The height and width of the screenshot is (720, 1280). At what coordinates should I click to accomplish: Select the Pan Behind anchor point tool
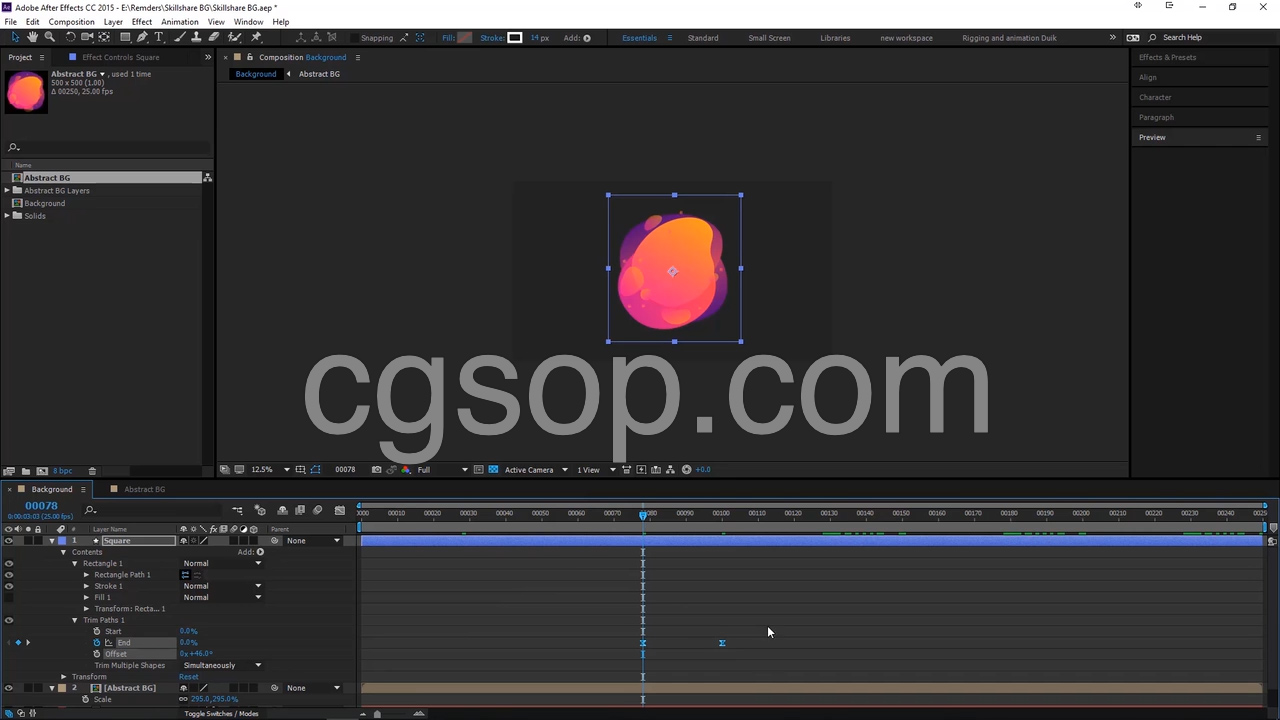(x=104, y=37)
